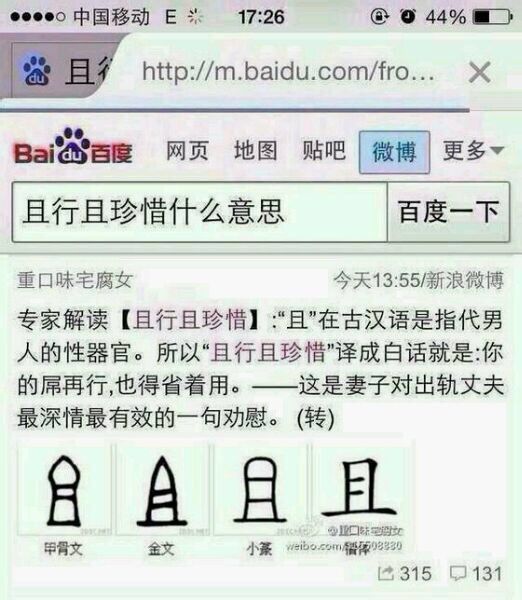Screen dimensions: 522x600
Task: Tap the 百度一下 search button
Action: tap(449, 212)
